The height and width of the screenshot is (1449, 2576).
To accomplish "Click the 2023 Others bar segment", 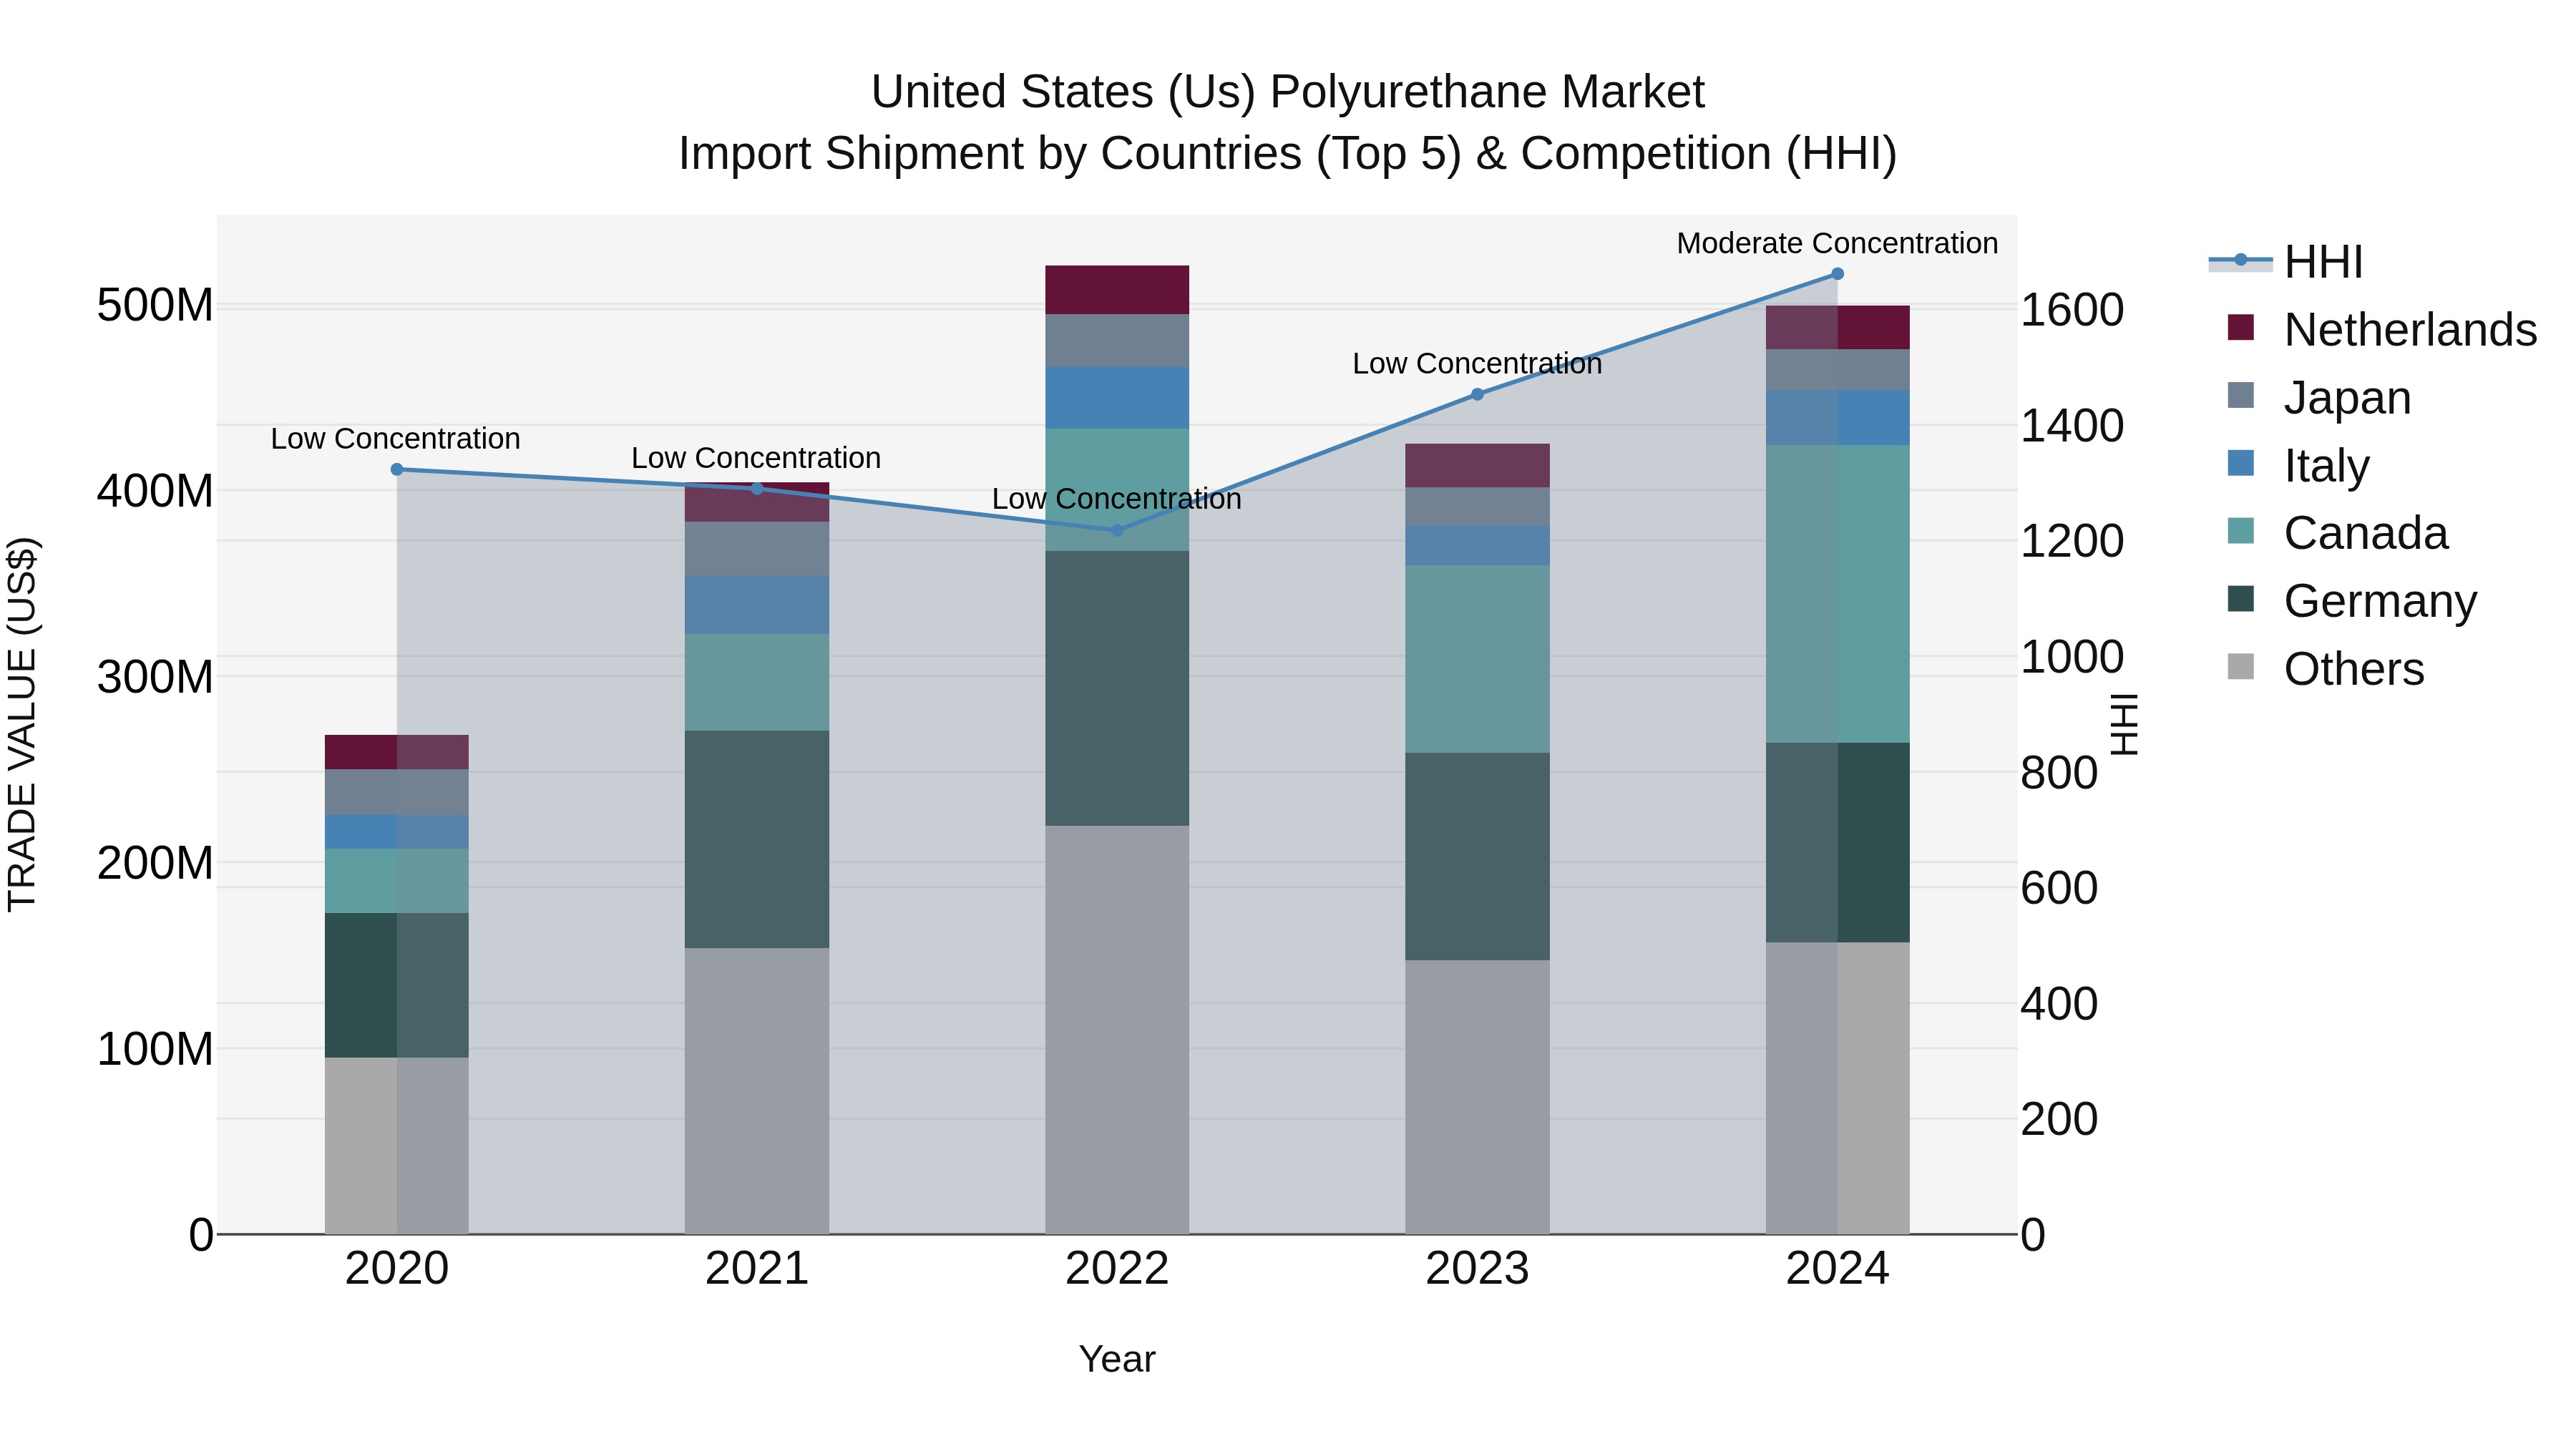I will (x=1477, y=1097).
